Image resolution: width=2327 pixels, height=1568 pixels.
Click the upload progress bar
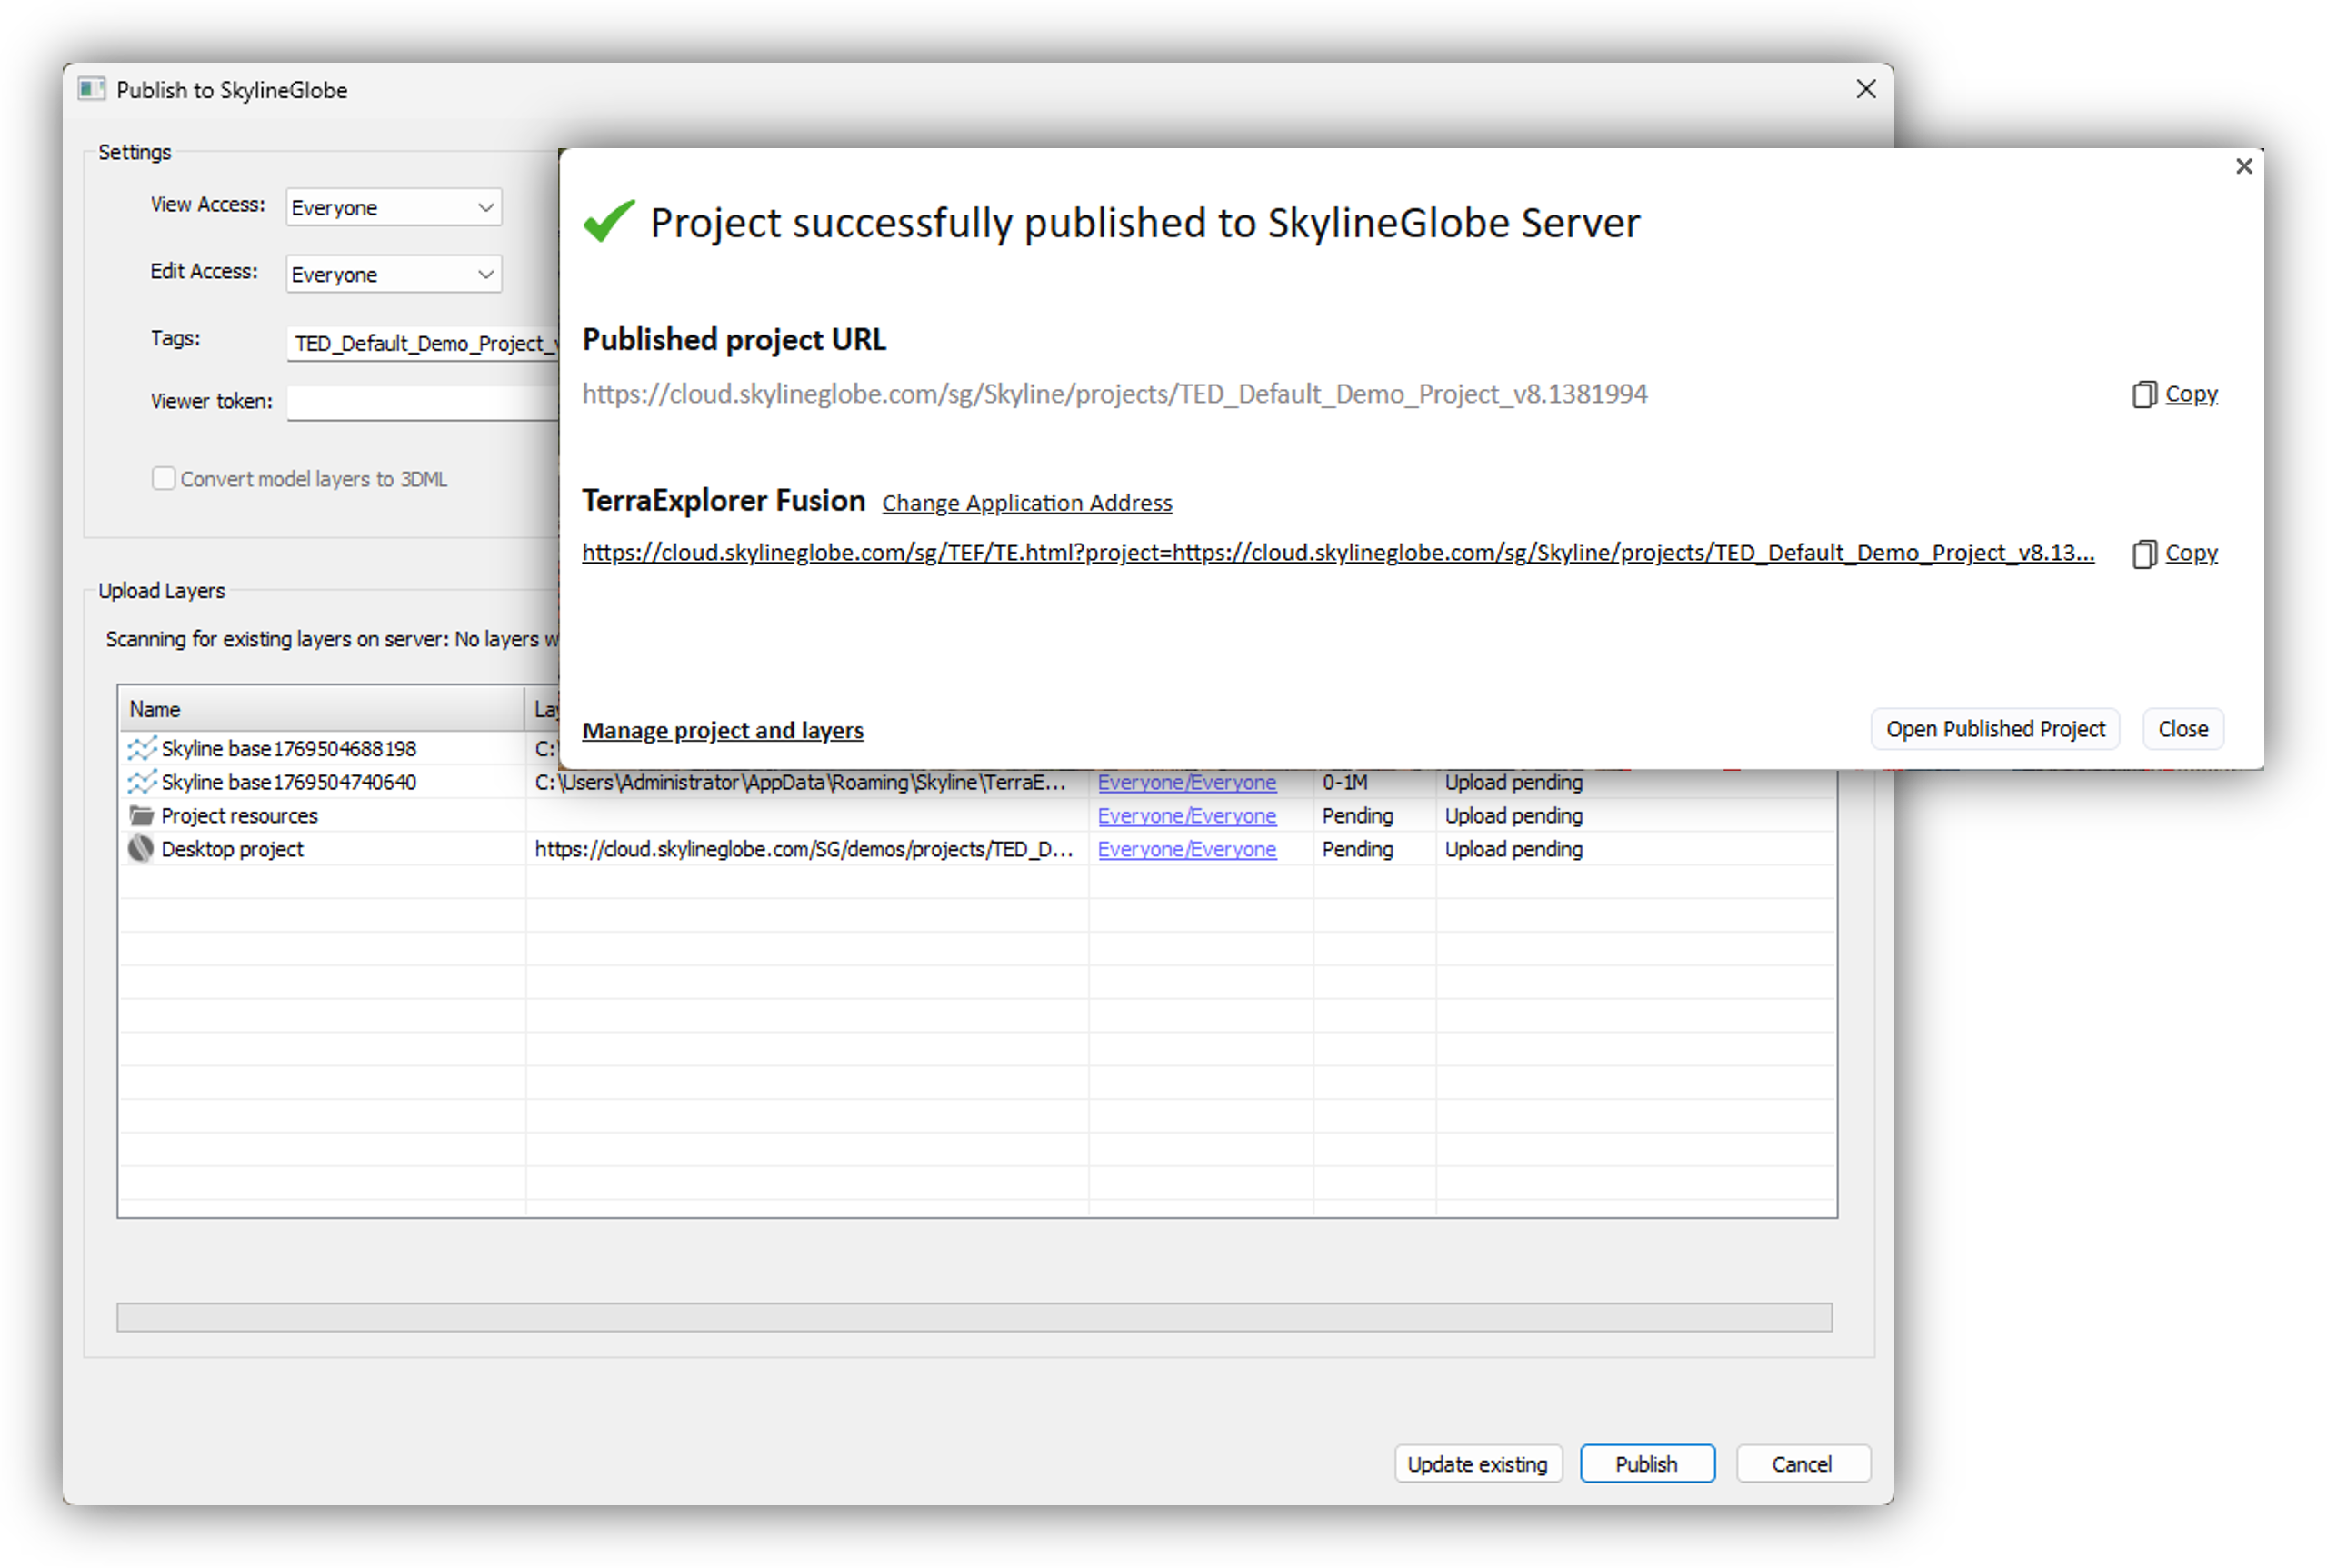pyautogui.click(x=974, y=1317)
